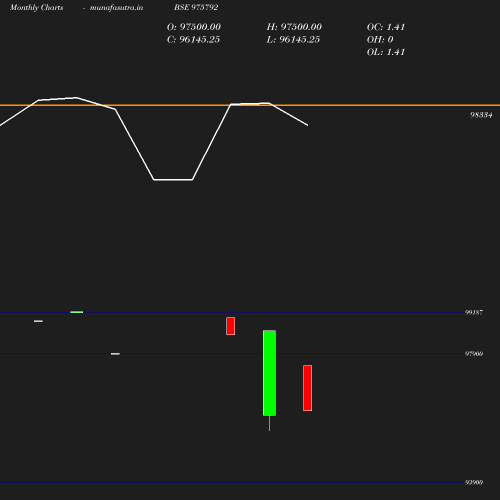Click the 93900 price axis label
Viewport: 500px width, 500px height.
tap(474, 482)
